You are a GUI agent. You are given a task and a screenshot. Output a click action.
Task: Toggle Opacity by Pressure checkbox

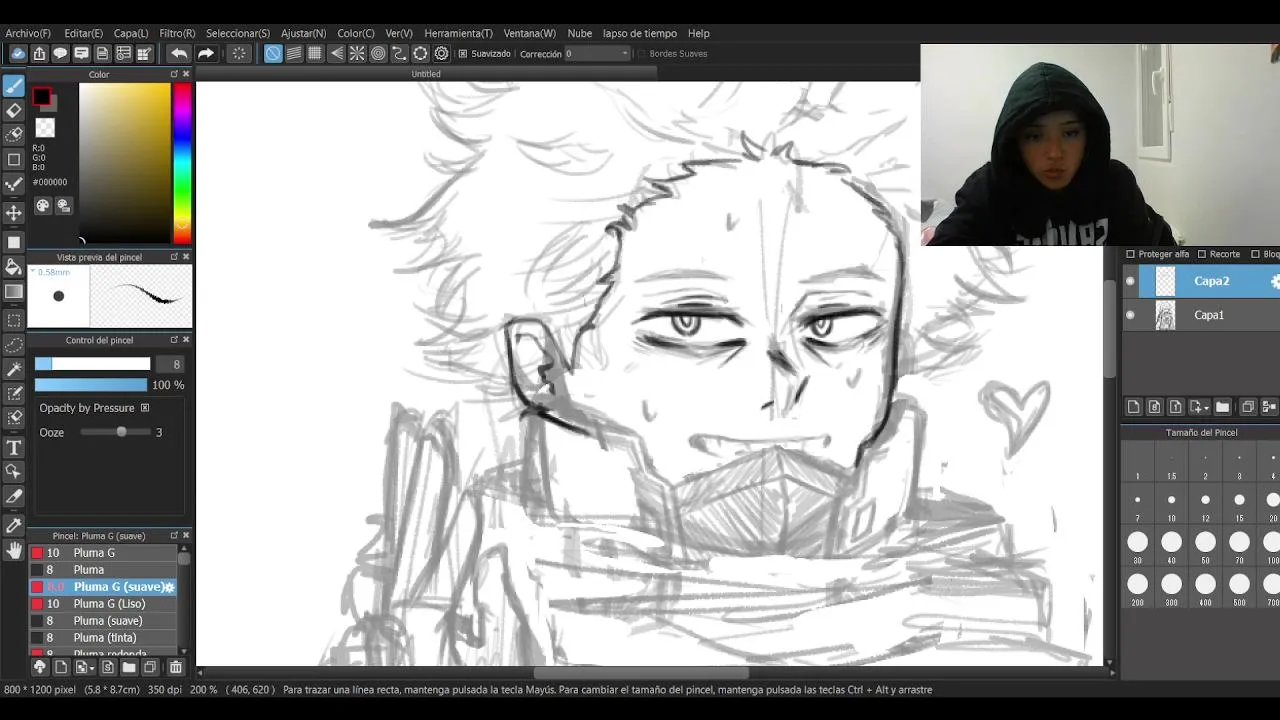click(144, 408)
